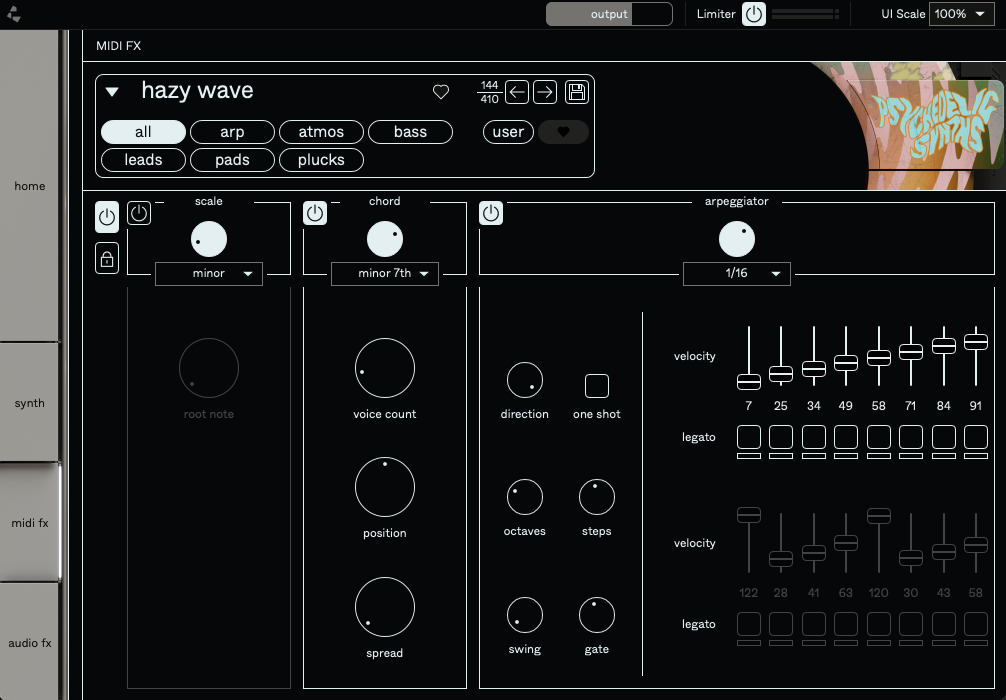Click the chord type knob

click(x=385, y=239)
